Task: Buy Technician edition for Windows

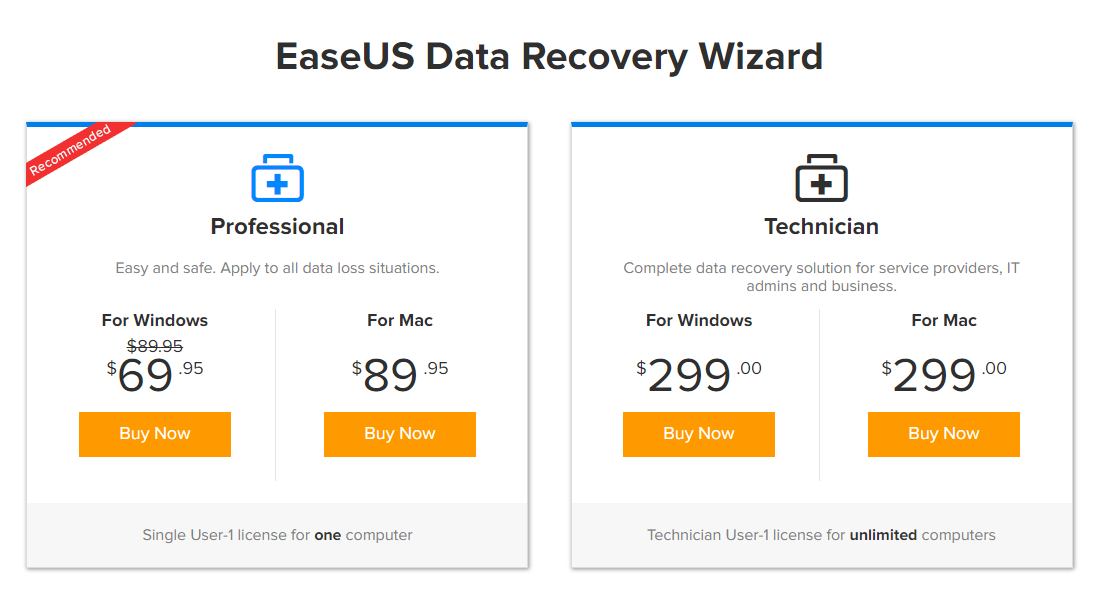Action: (x=699, y=434)
